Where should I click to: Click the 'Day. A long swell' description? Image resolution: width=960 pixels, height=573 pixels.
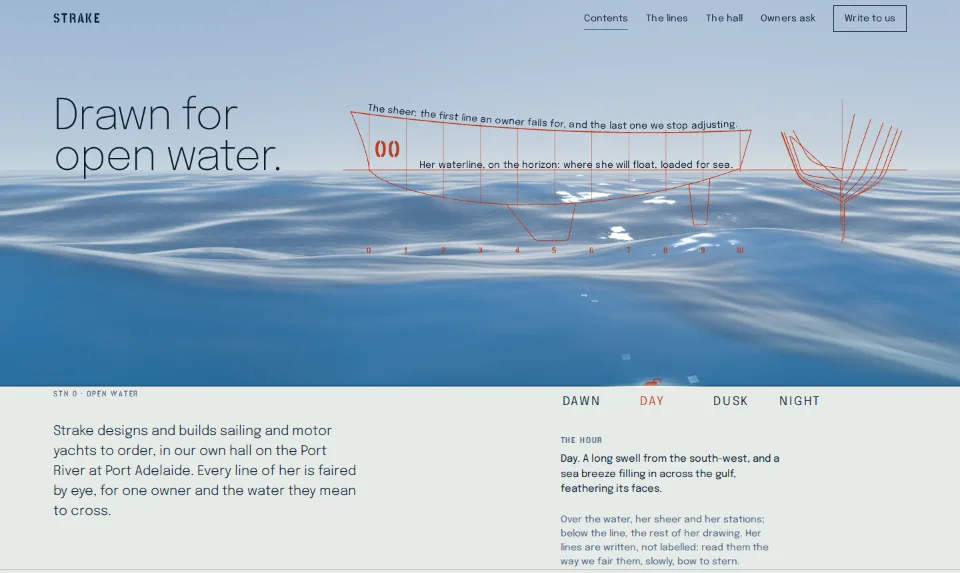[670, 473]
